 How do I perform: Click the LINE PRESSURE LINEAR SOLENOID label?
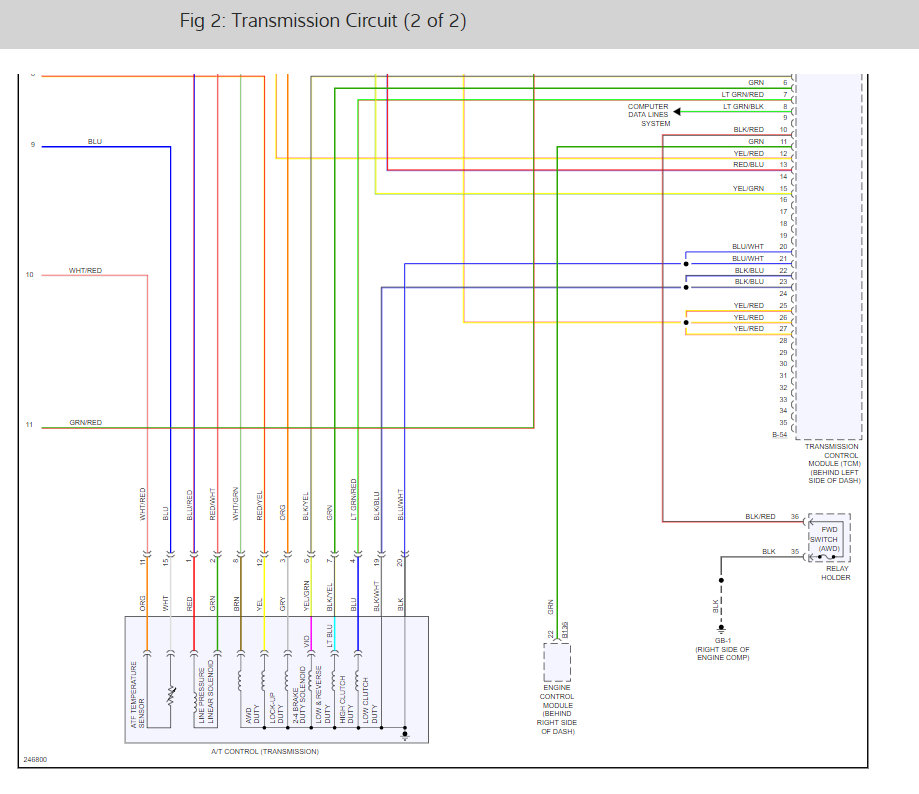pos(206,691)
